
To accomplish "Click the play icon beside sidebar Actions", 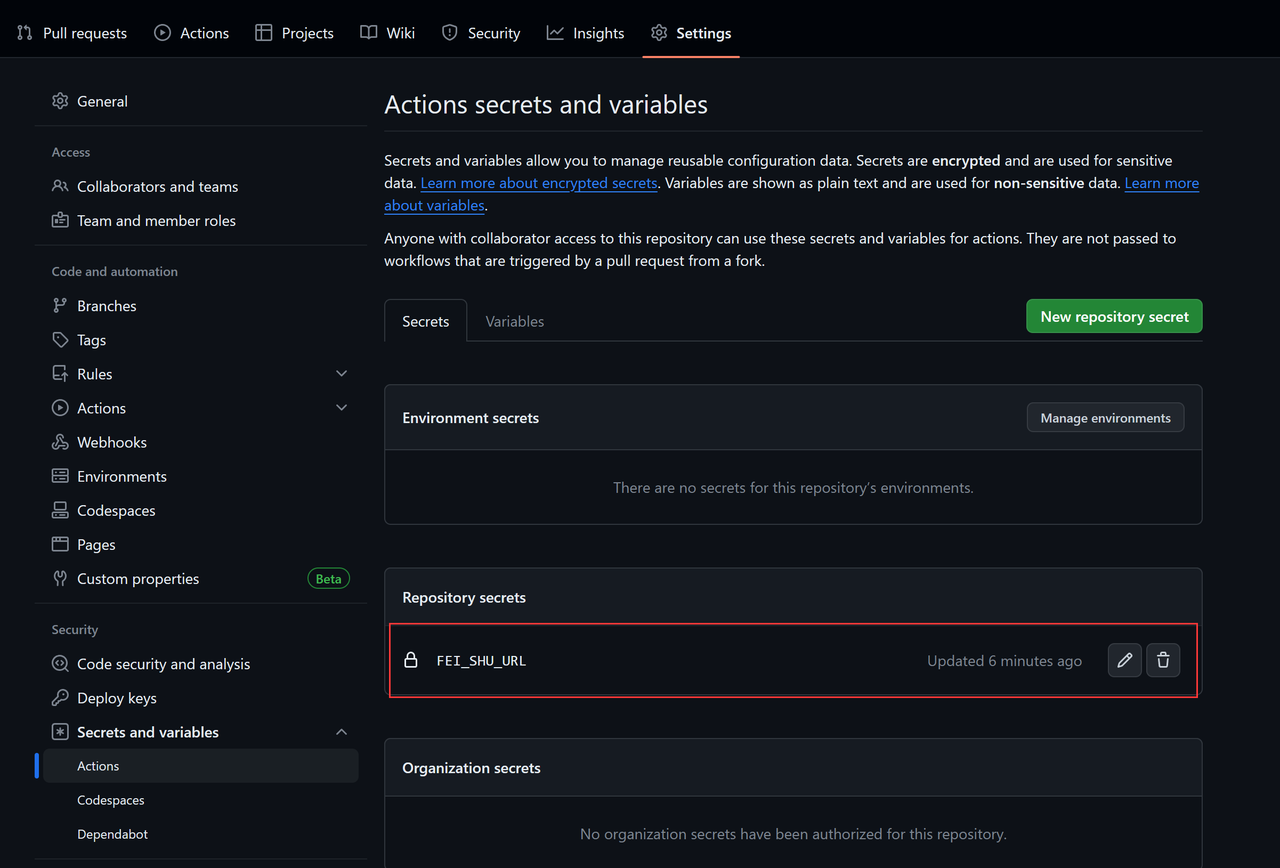I will pos(60,407).
